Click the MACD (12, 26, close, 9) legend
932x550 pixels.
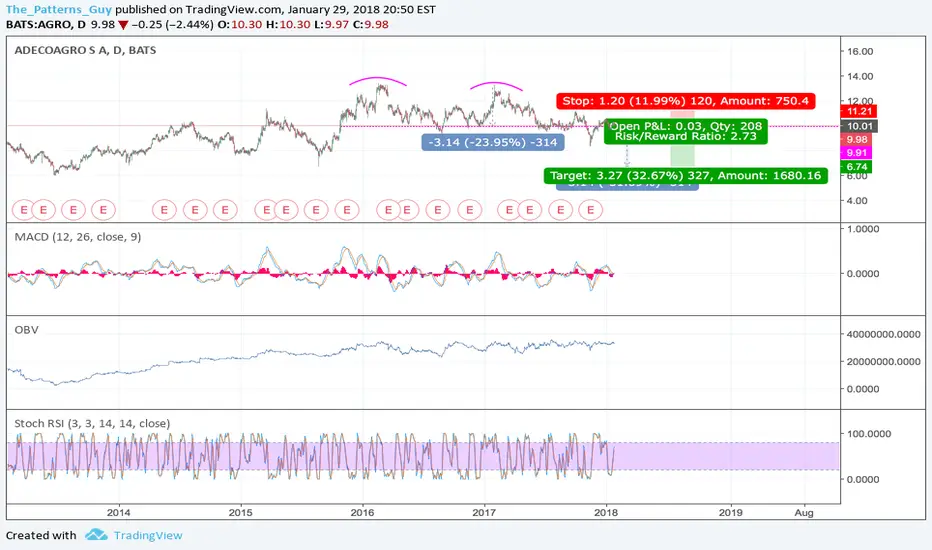[78, 237]
